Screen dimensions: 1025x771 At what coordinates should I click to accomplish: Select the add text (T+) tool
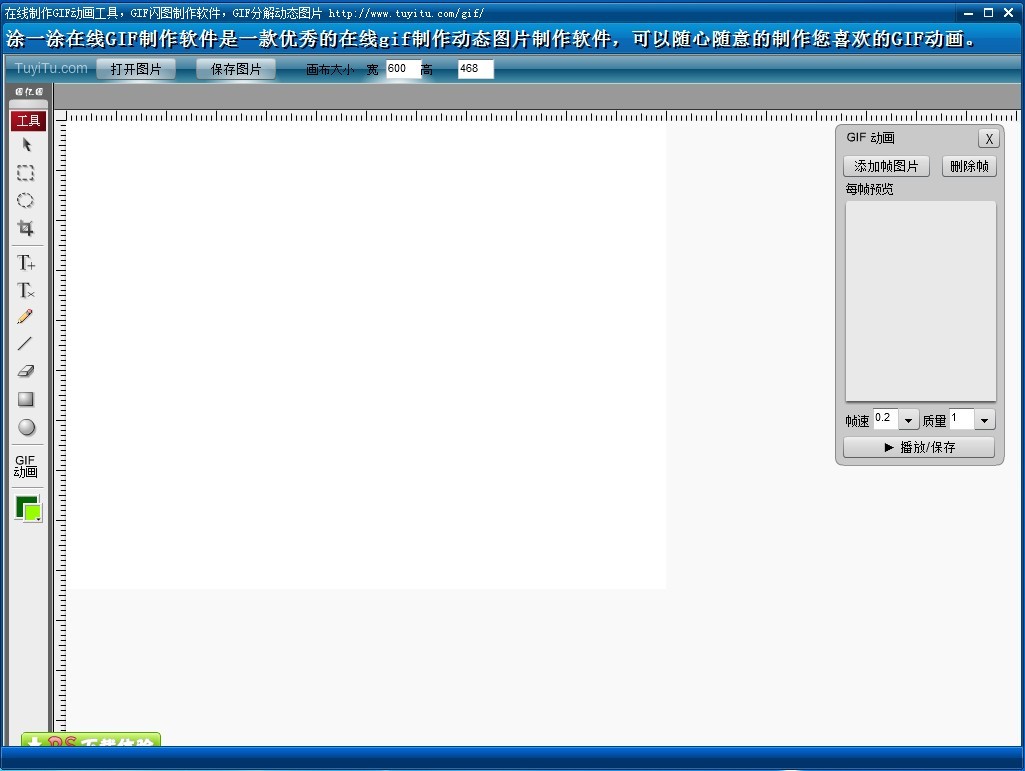[x=26, y=263]
